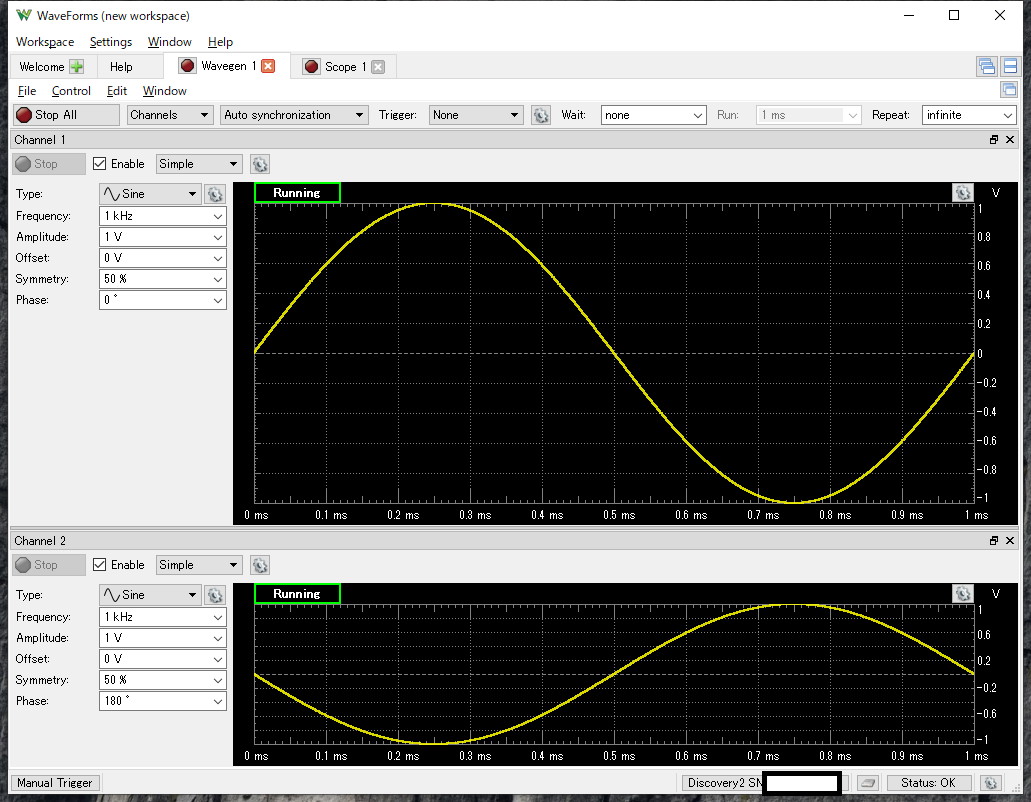The image size is (1031, 802).
Task: Undock the Channel 2 panel
Action: [x=994, y=540]
